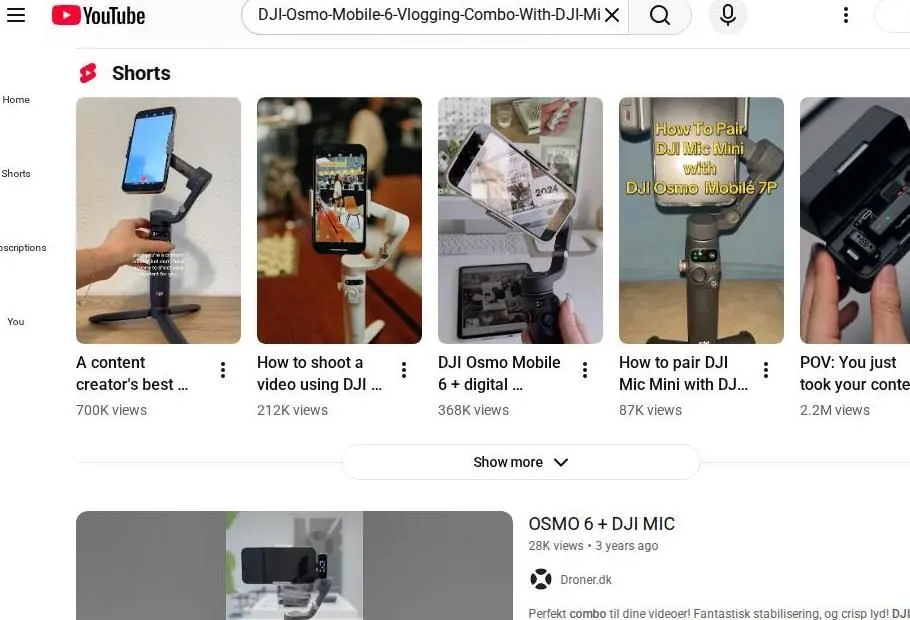
Task: Open title 'A content creator's best ...'
Action: (x=132, y=373)
